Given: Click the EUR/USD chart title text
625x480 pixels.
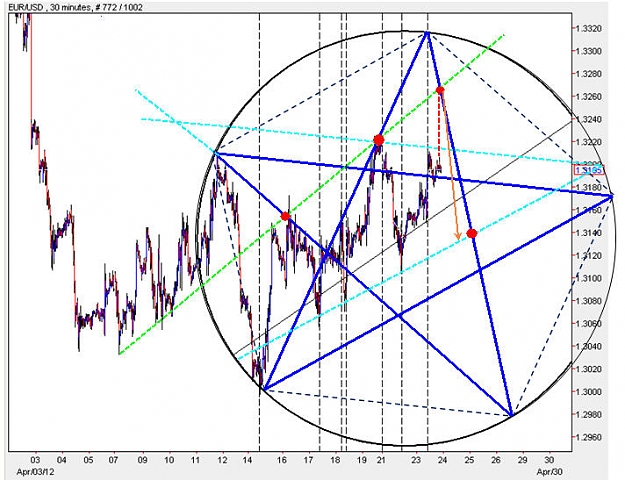Looking at the screenshot, I should point(75,7).
